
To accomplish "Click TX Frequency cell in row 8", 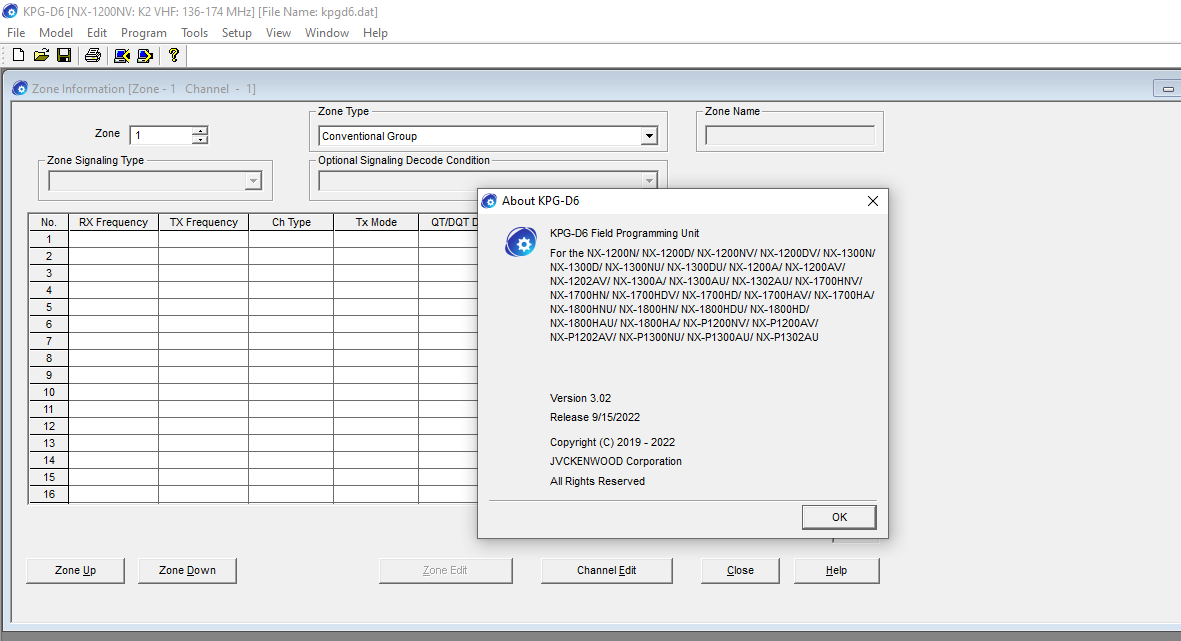I will 203,359.
